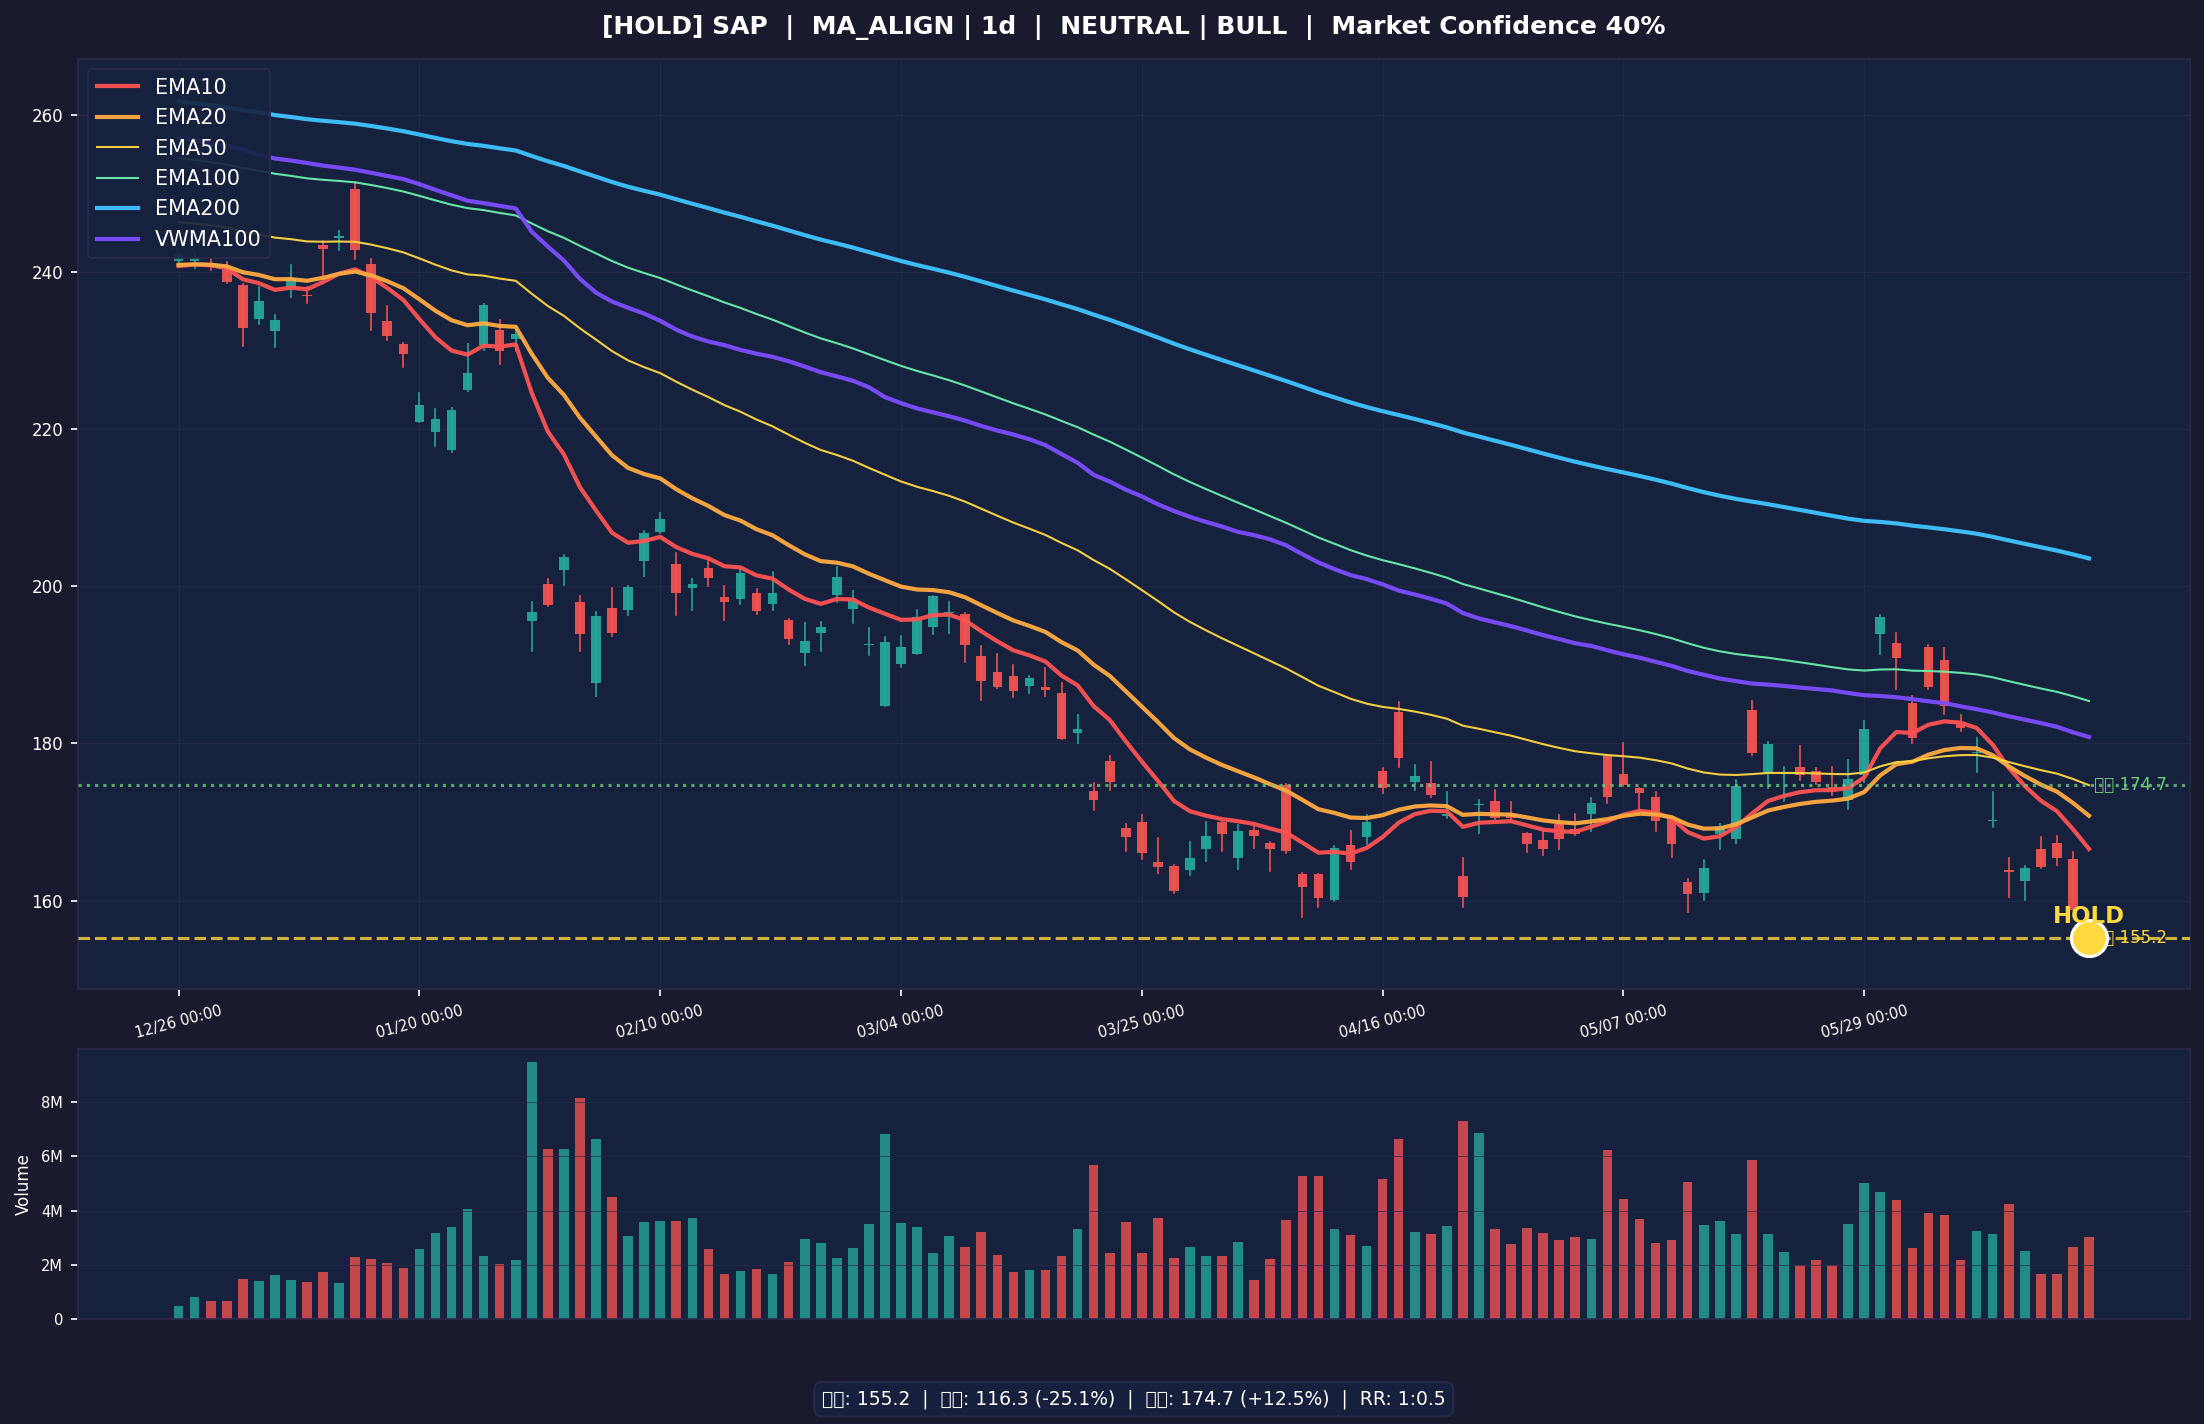
Task: Click the 200 price axis tick label
Action: point(48,587)
